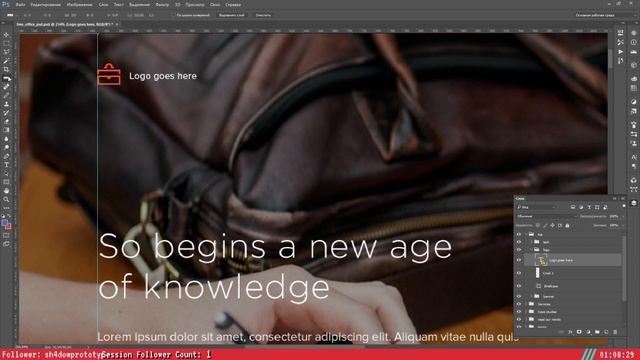
Task: Filter layers by pixel layer icon
Action: point(573,207)
